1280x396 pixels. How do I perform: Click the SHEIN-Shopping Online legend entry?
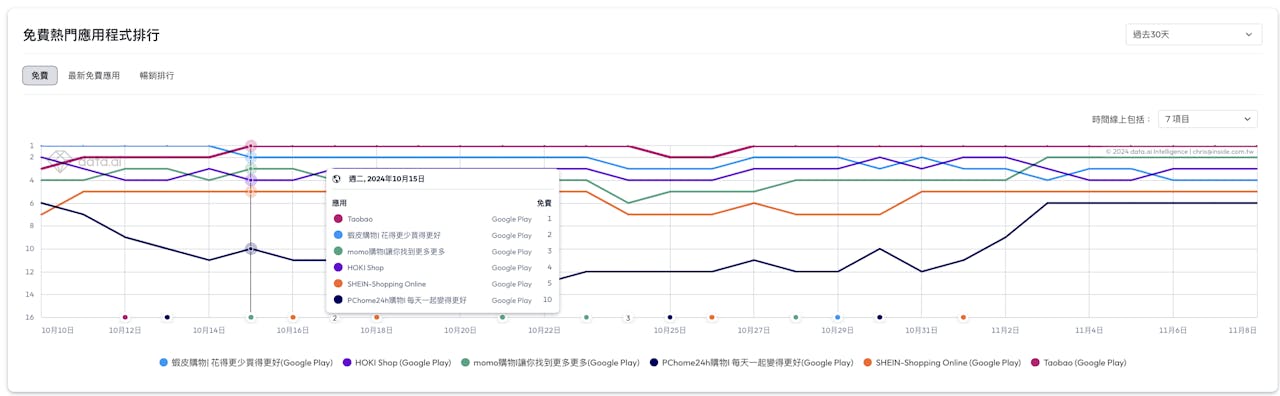[942, 362]
